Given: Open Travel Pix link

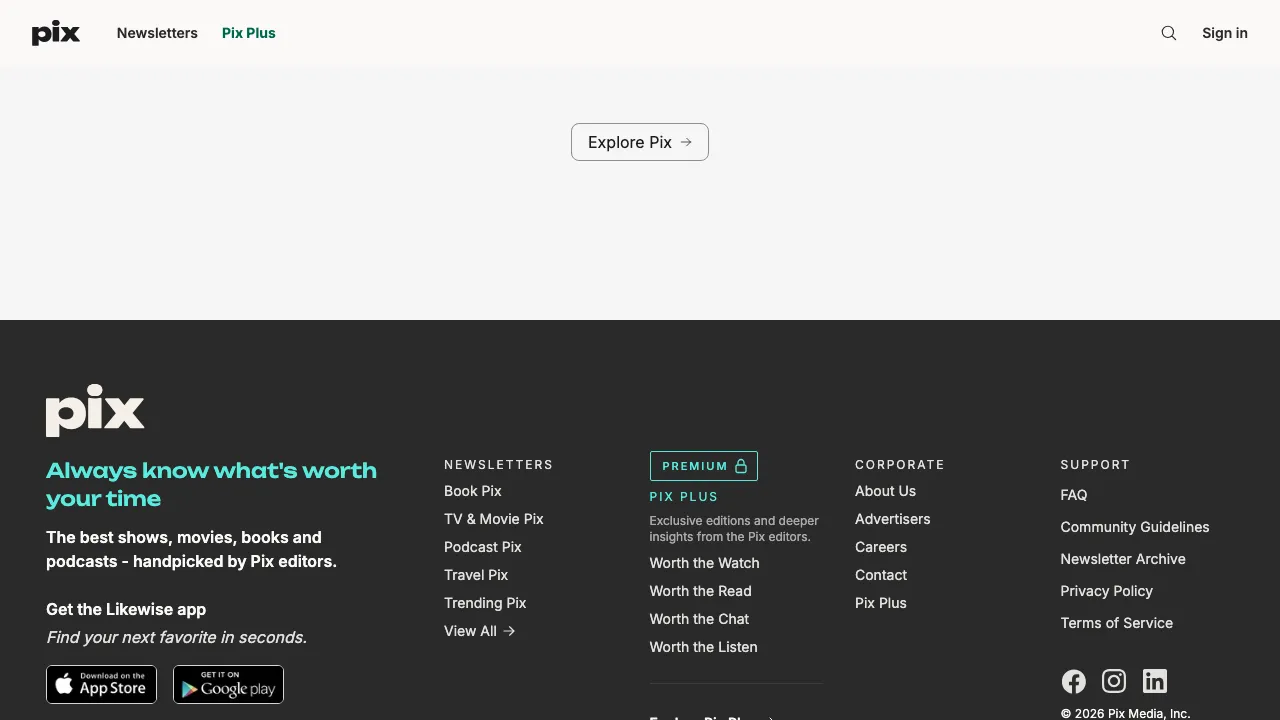Looking at the screenshot, I should [476, 575].
